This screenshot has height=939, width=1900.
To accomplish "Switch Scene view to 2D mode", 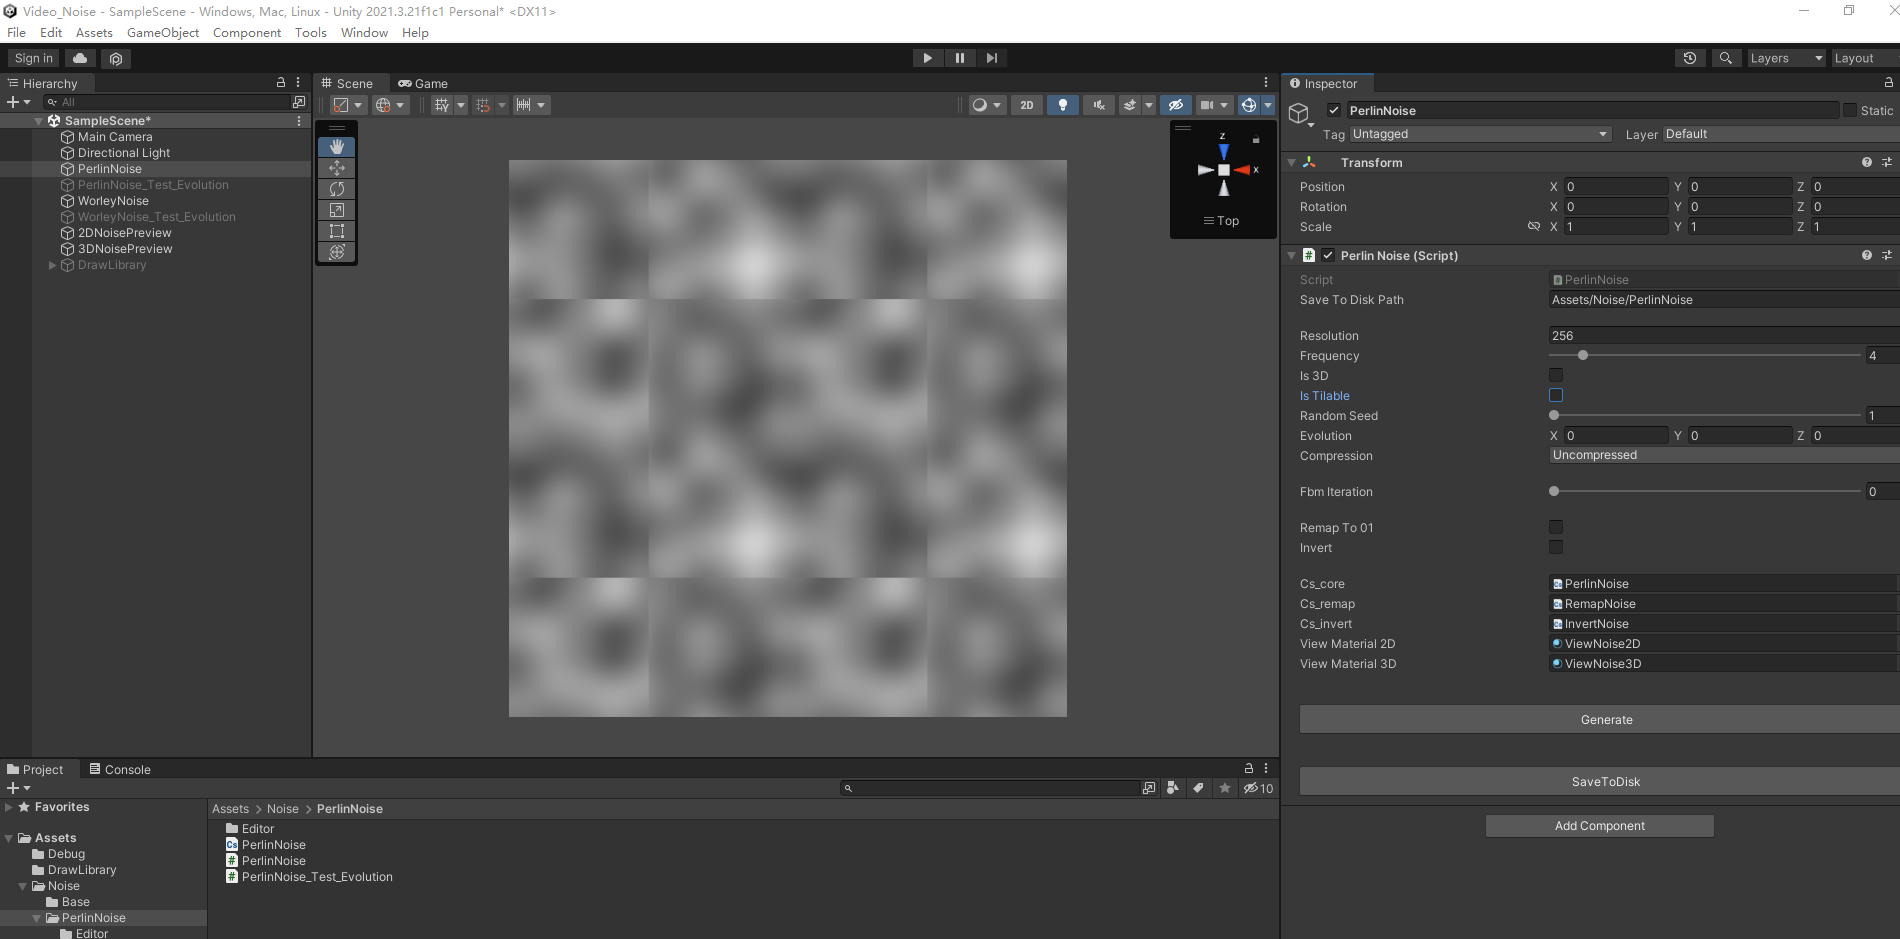I will pos(1026,105).
